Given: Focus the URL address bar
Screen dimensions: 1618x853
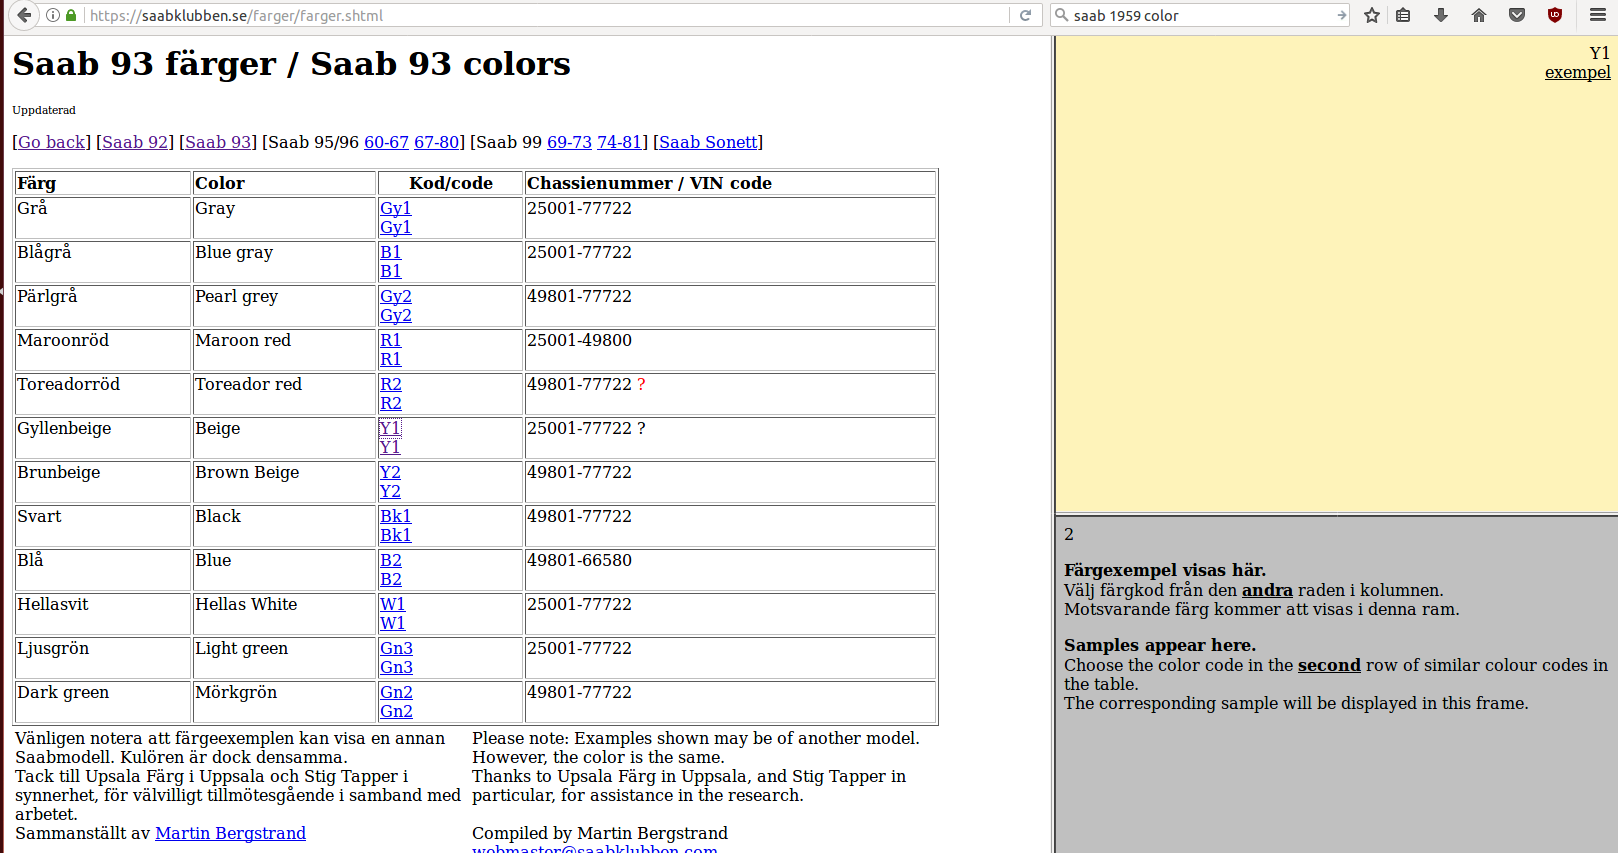Looking at the screenshot, I should 545,15.
